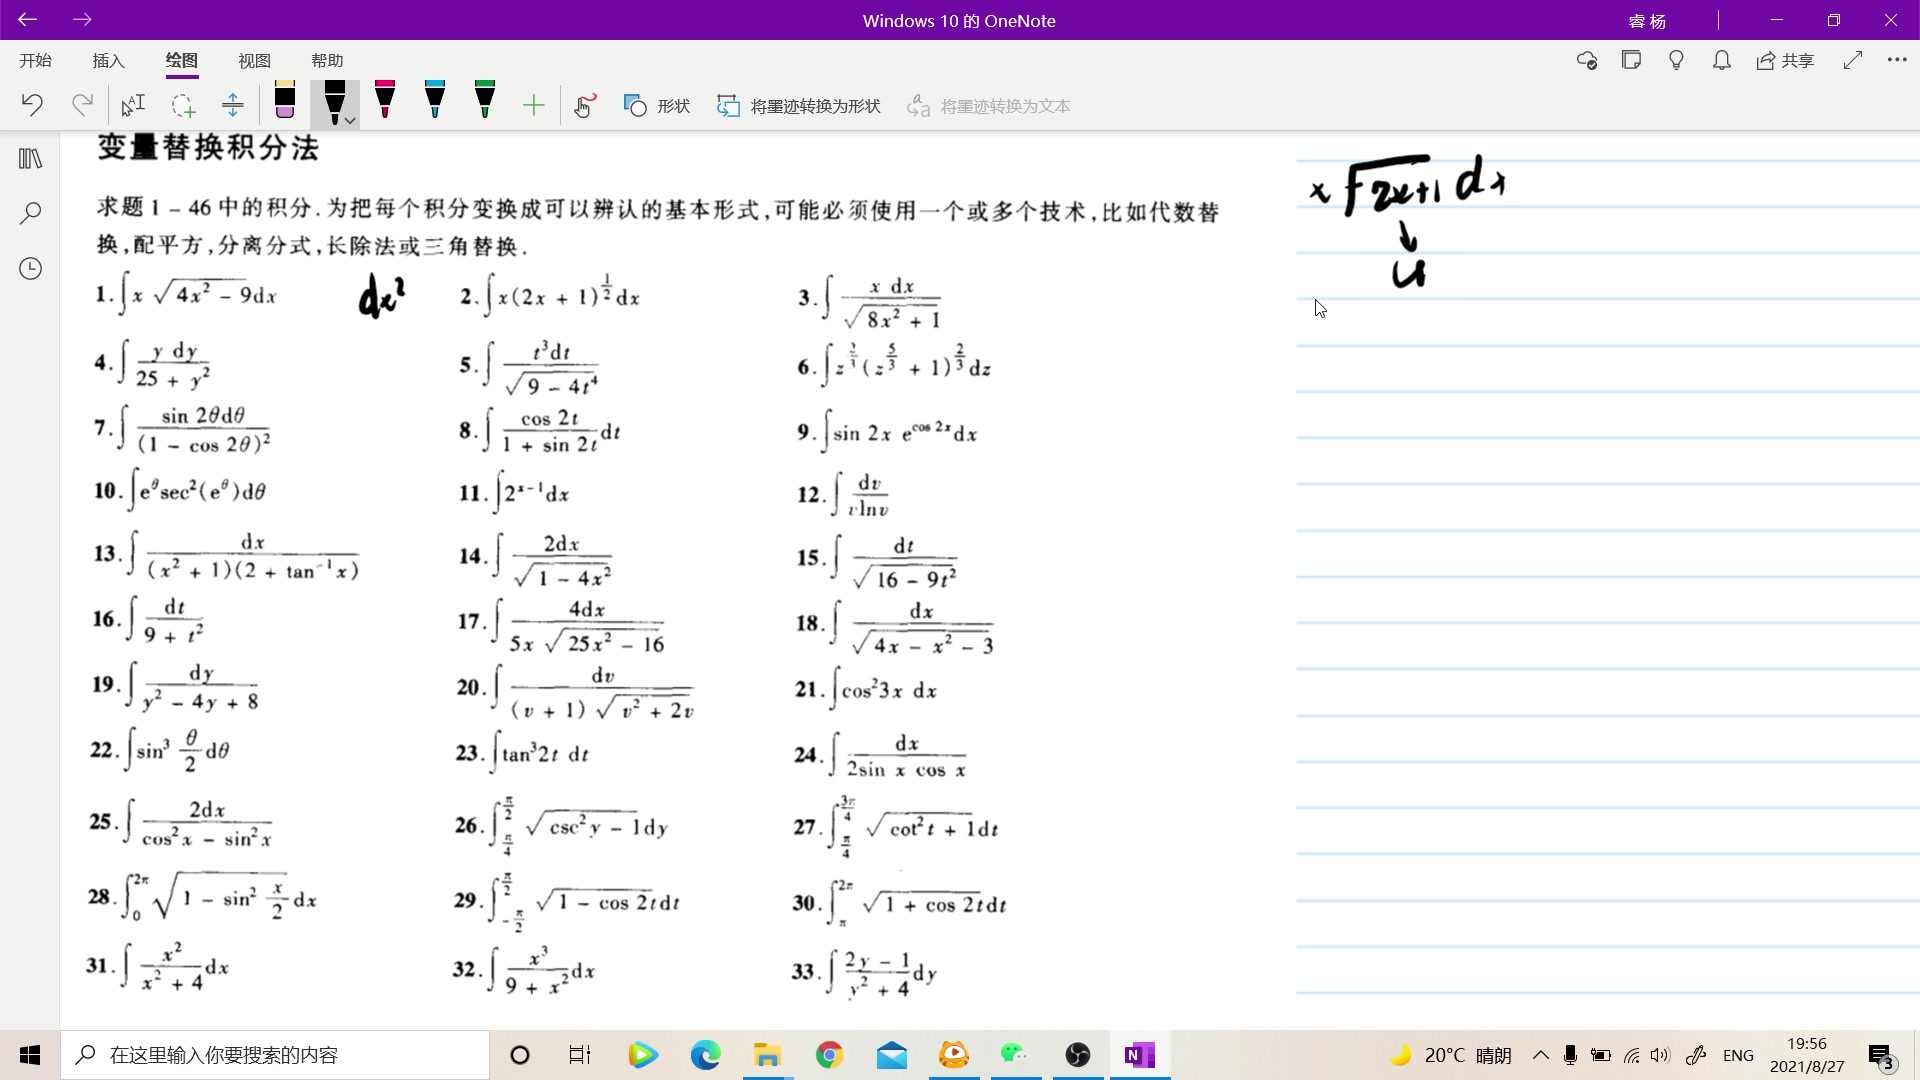Viewport: 1920px width, 1080px height.
Task: Expand the system tray hidden icons chevron
Action: [1540, 1055]
